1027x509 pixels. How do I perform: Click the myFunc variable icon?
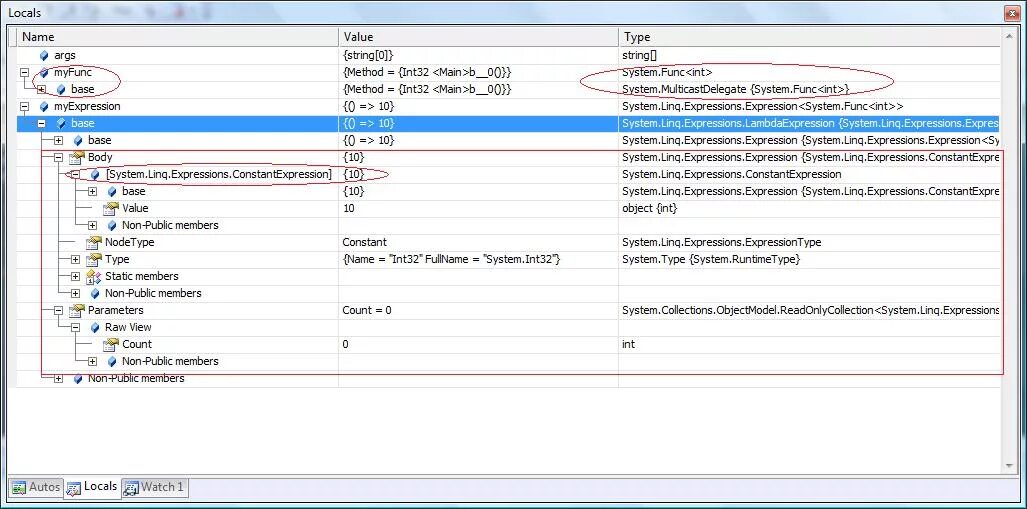(44, 73)
